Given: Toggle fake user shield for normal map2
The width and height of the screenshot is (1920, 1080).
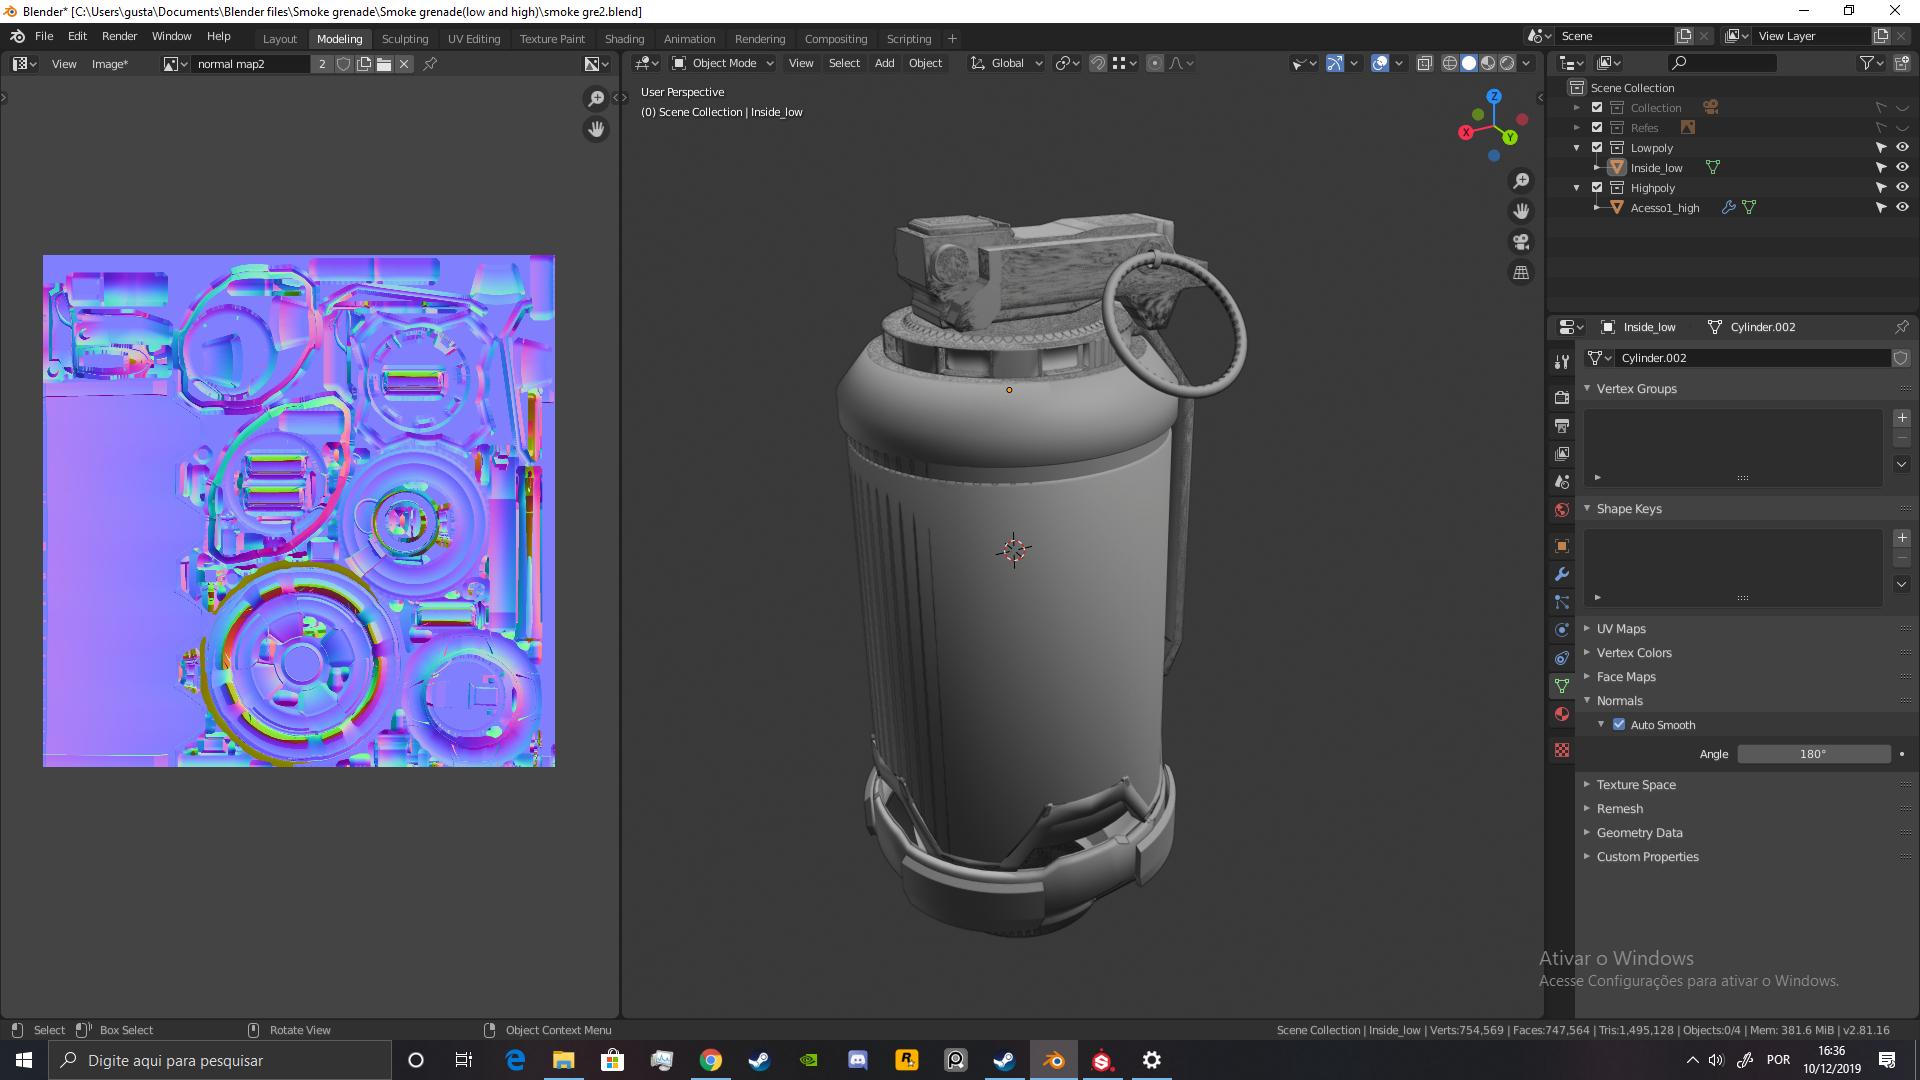Looking at the screenshot, I should (343, 64).
